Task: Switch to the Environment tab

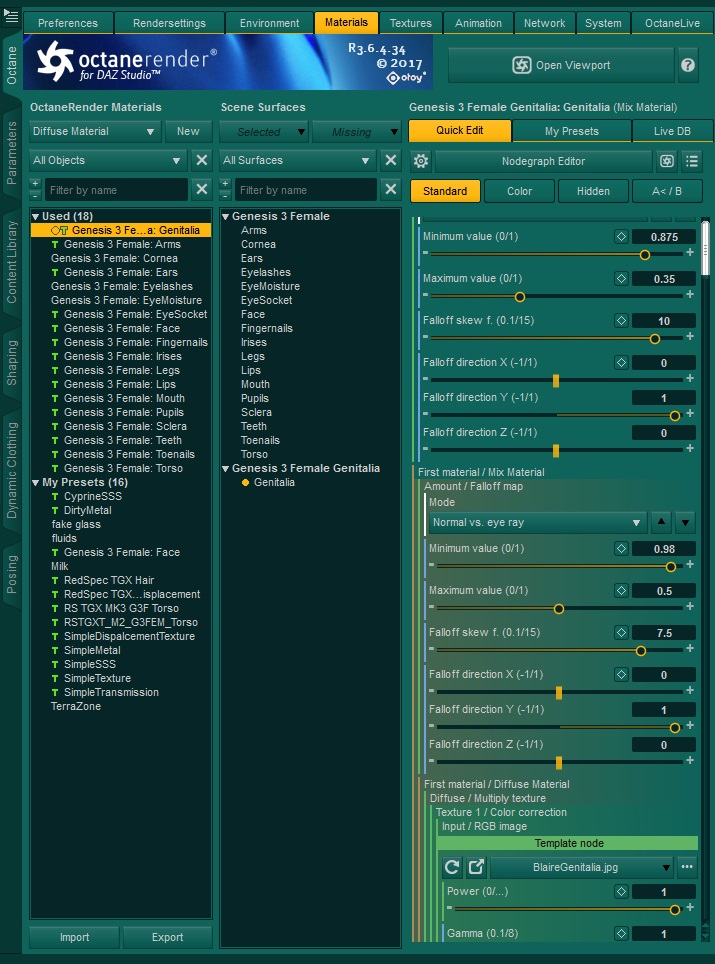Action: point(269,23)
